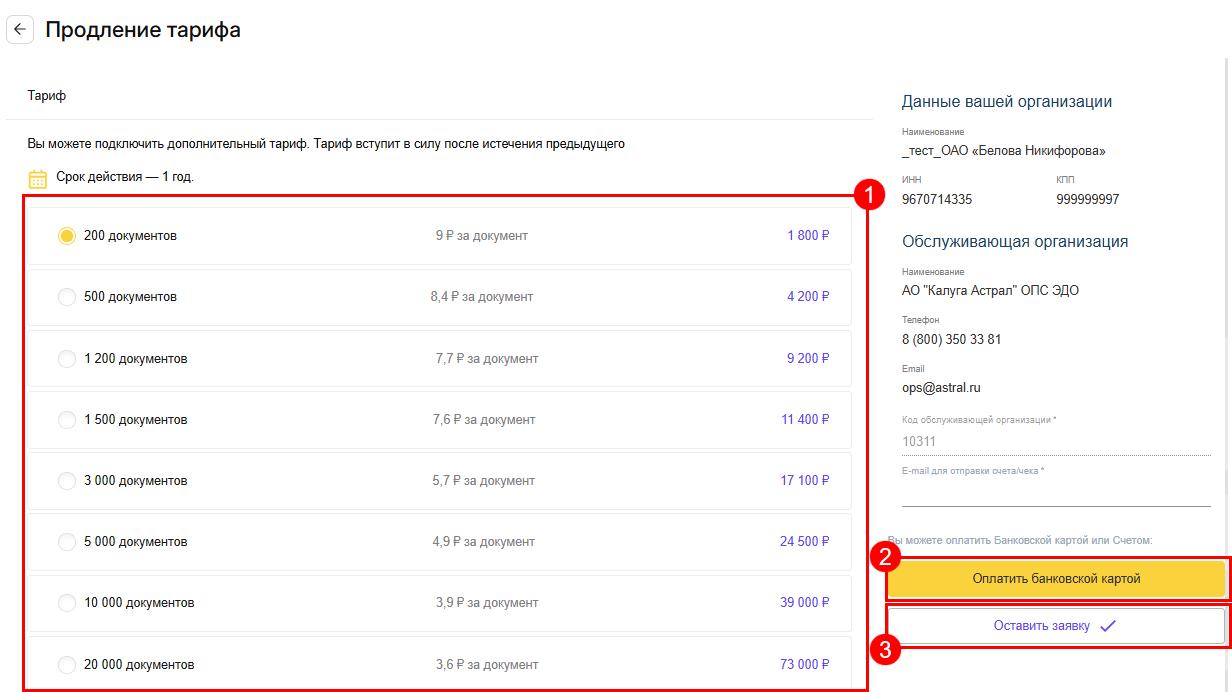Choose the 1 200 документов radio button

(67, 359)
